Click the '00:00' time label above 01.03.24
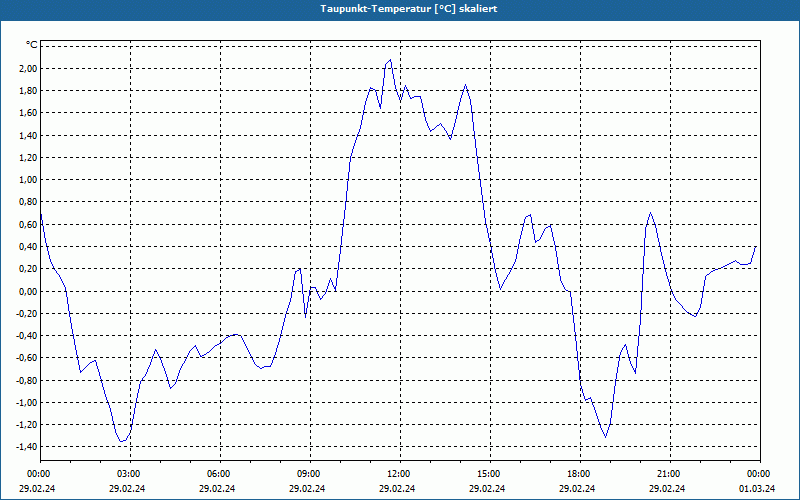Image resolution: width=800 pixels, height=500 pixels. 759,474
